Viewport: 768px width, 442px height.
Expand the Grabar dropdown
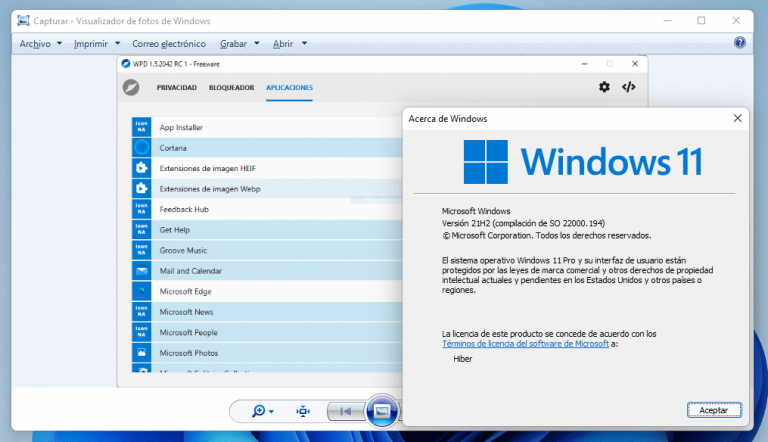pos(239,44)
